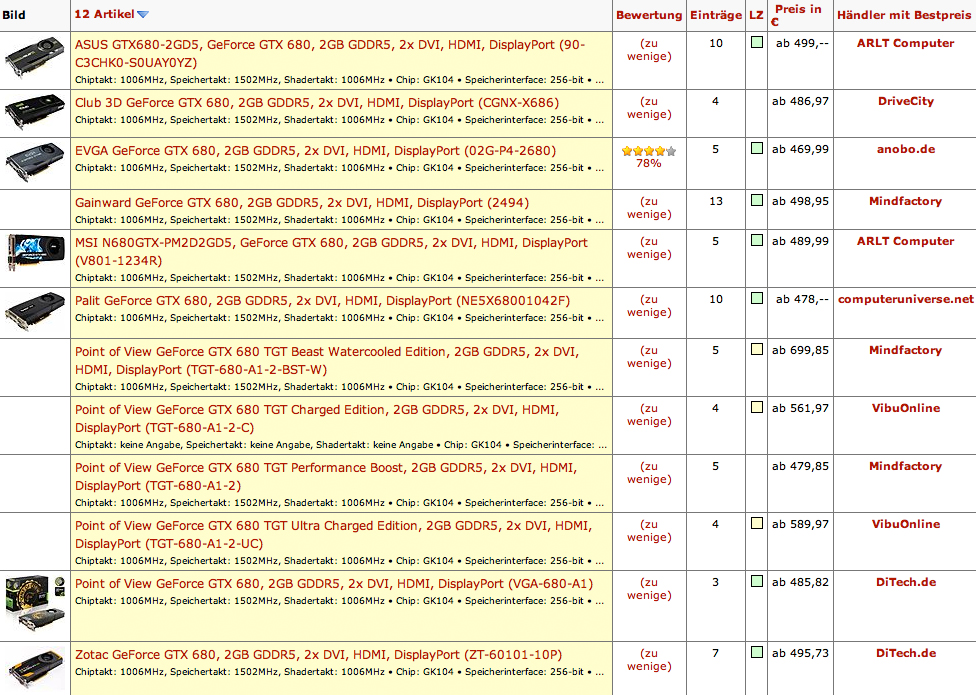Click the price ab 486,97

[x=800, y=101]
